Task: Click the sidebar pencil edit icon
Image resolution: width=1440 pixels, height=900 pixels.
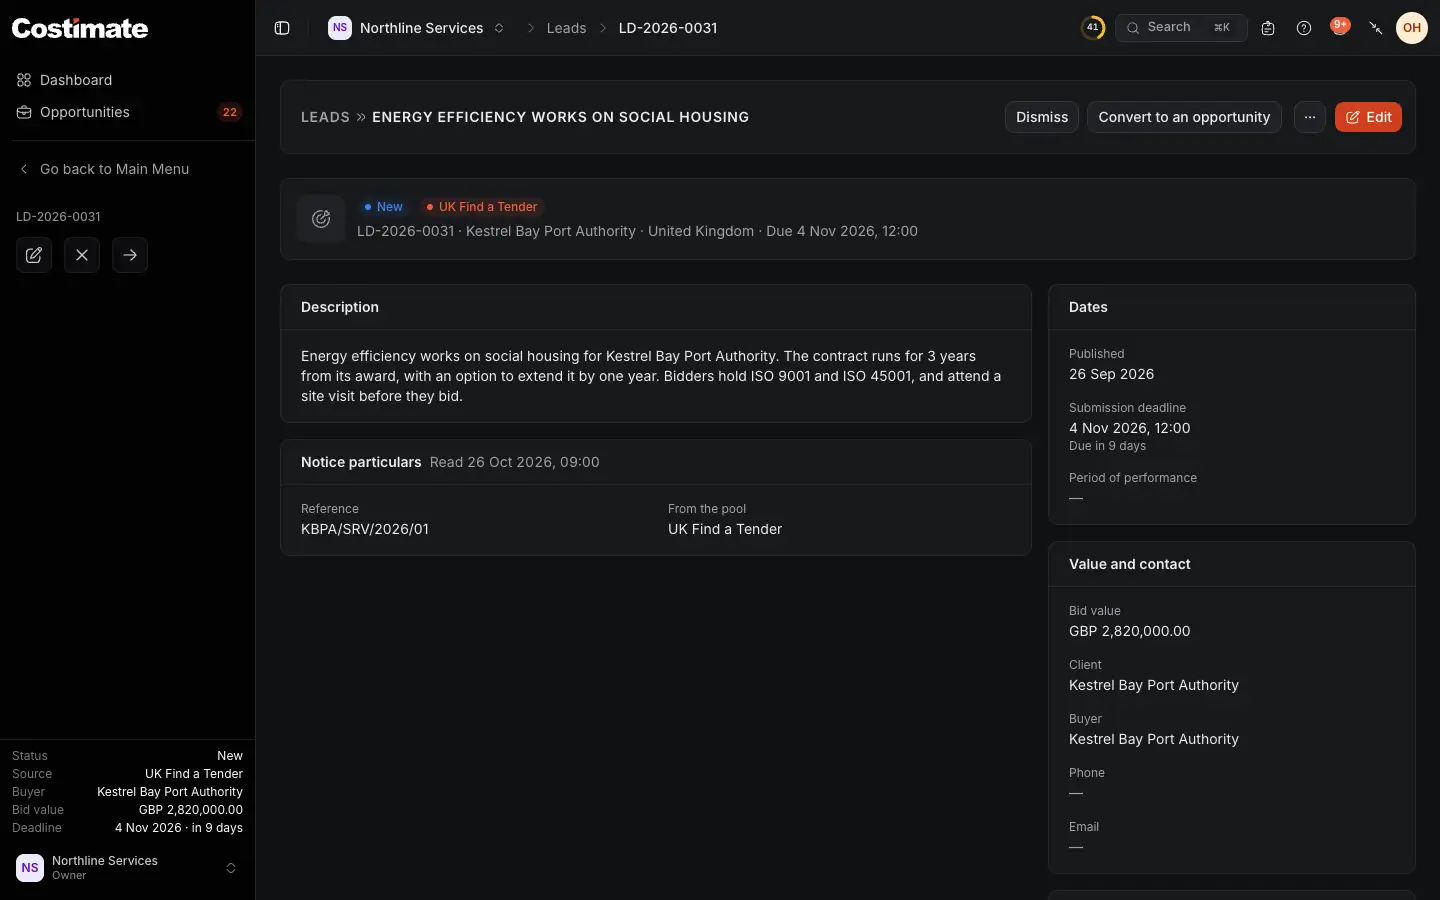Action: [34, 255]
